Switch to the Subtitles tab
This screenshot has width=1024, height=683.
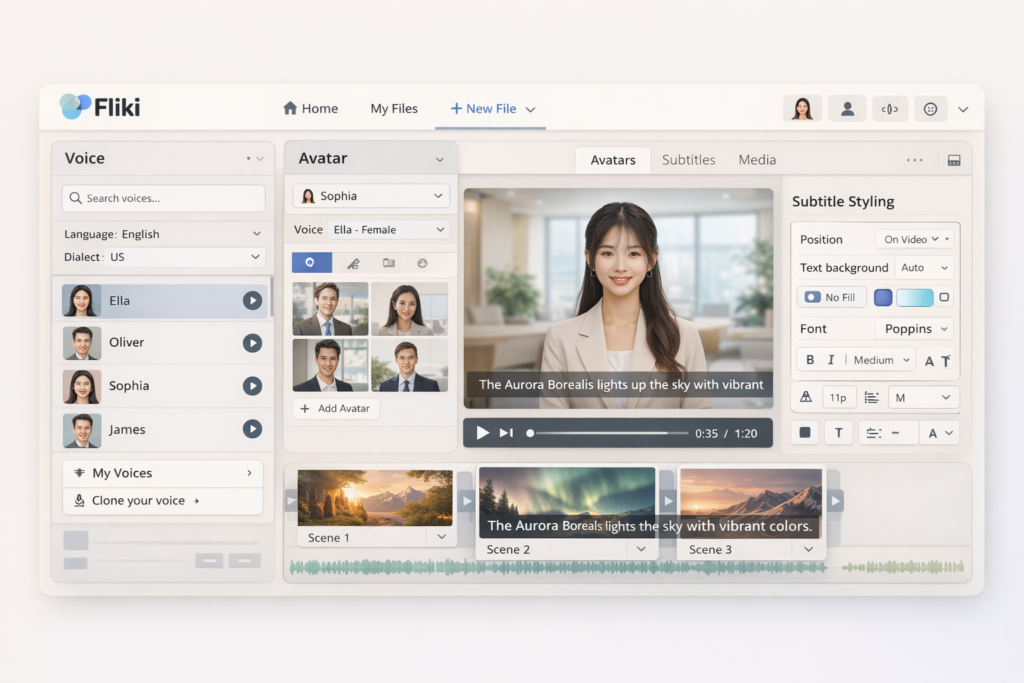point(688,159)
